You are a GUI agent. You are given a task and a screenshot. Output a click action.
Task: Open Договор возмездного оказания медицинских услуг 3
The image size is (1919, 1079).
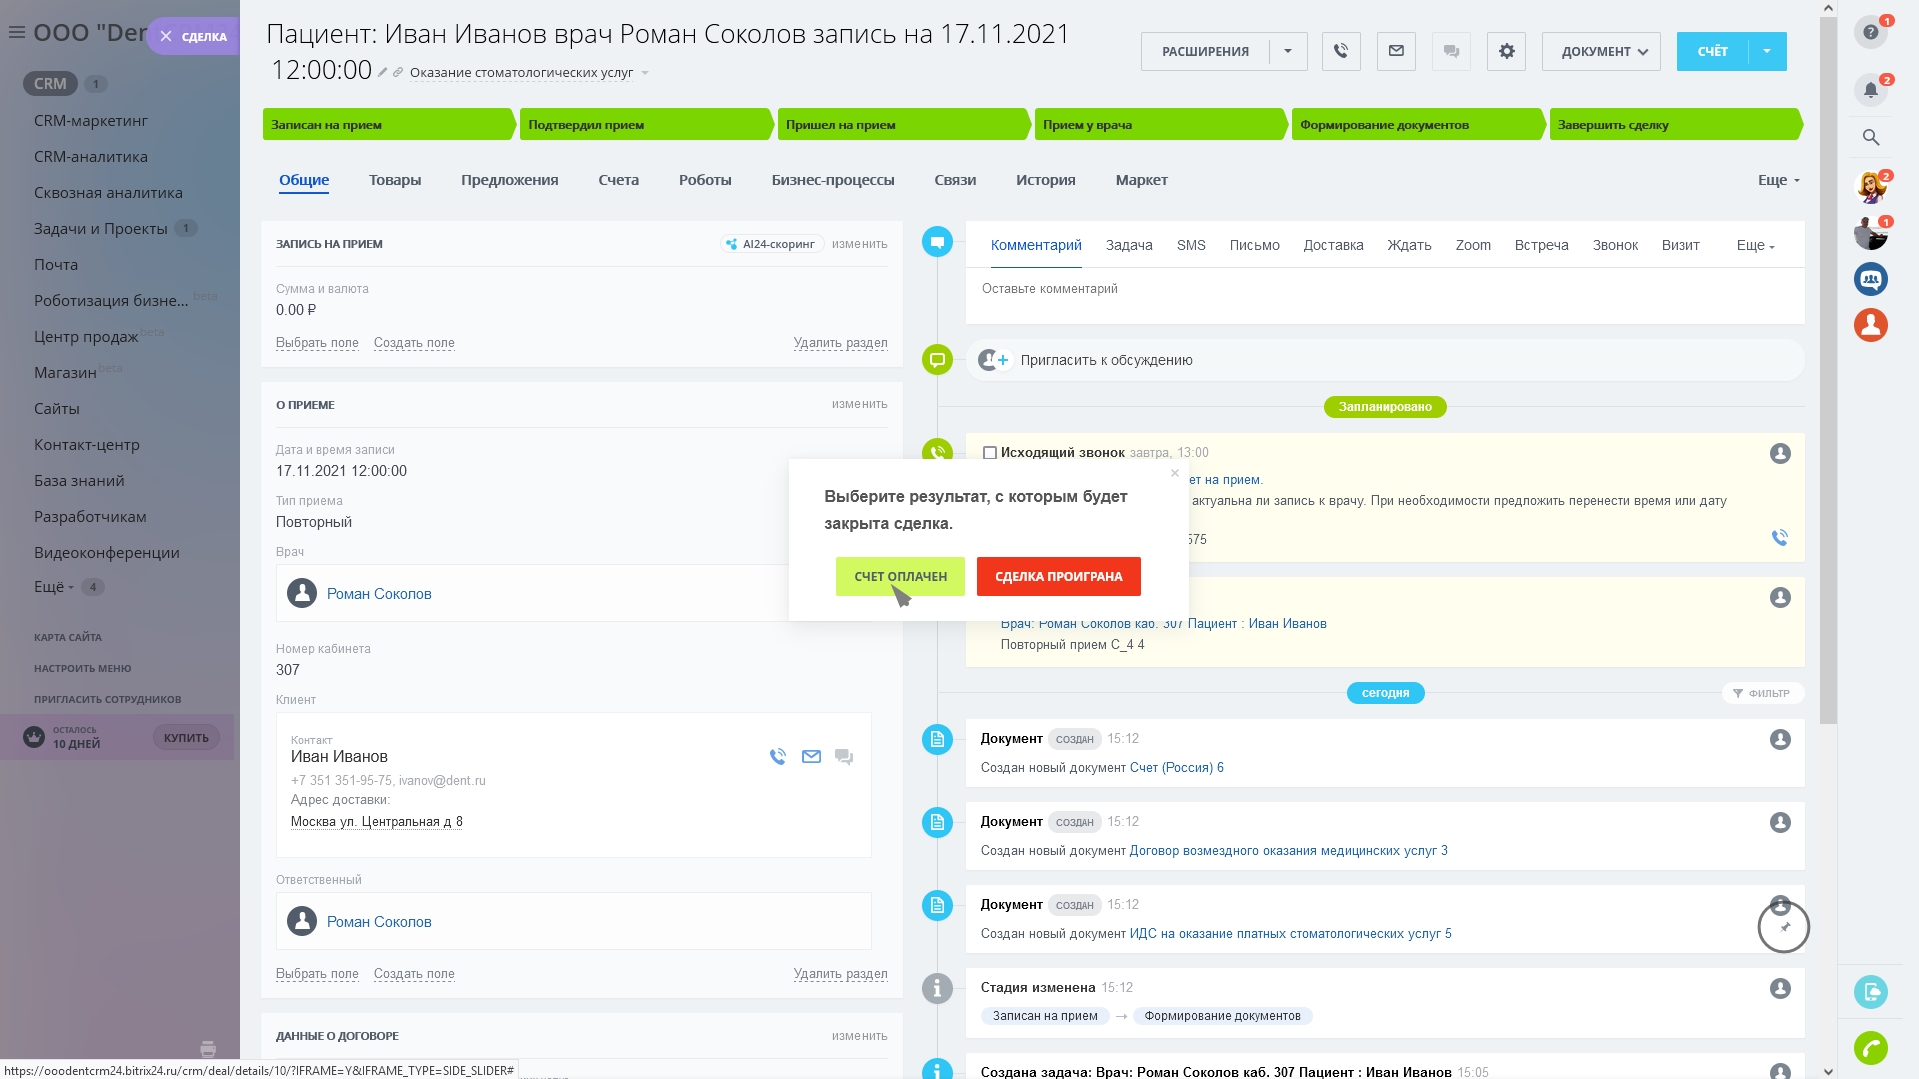click(1288, 851)
